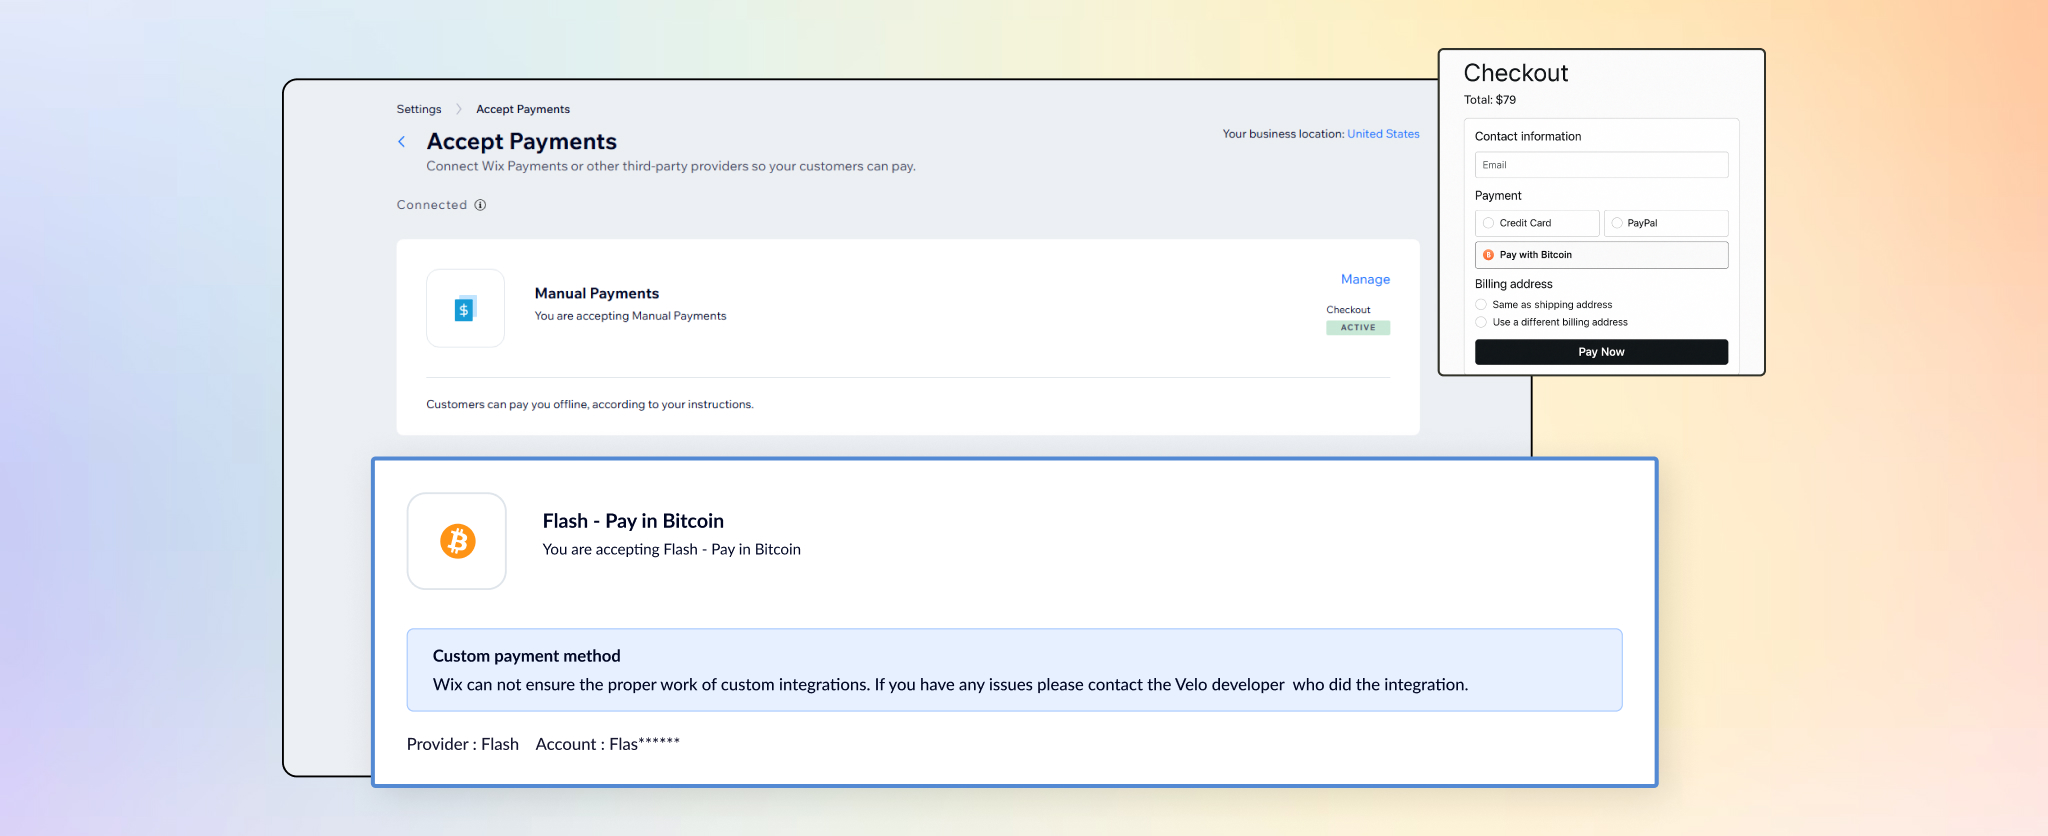Image resolution: width=2048 pixels, height=836 pixels.
Task: Click Manage for Manual Payments
Action: point(1365,279)
